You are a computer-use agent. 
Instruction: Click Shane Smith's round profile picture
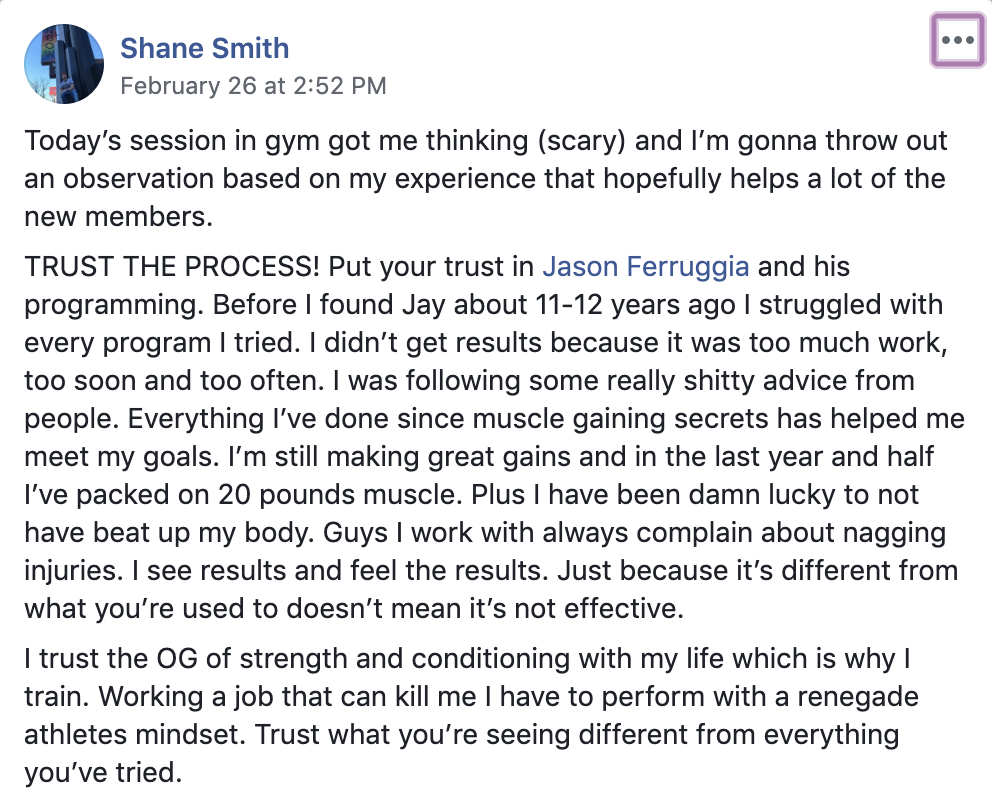coord(64,64)
